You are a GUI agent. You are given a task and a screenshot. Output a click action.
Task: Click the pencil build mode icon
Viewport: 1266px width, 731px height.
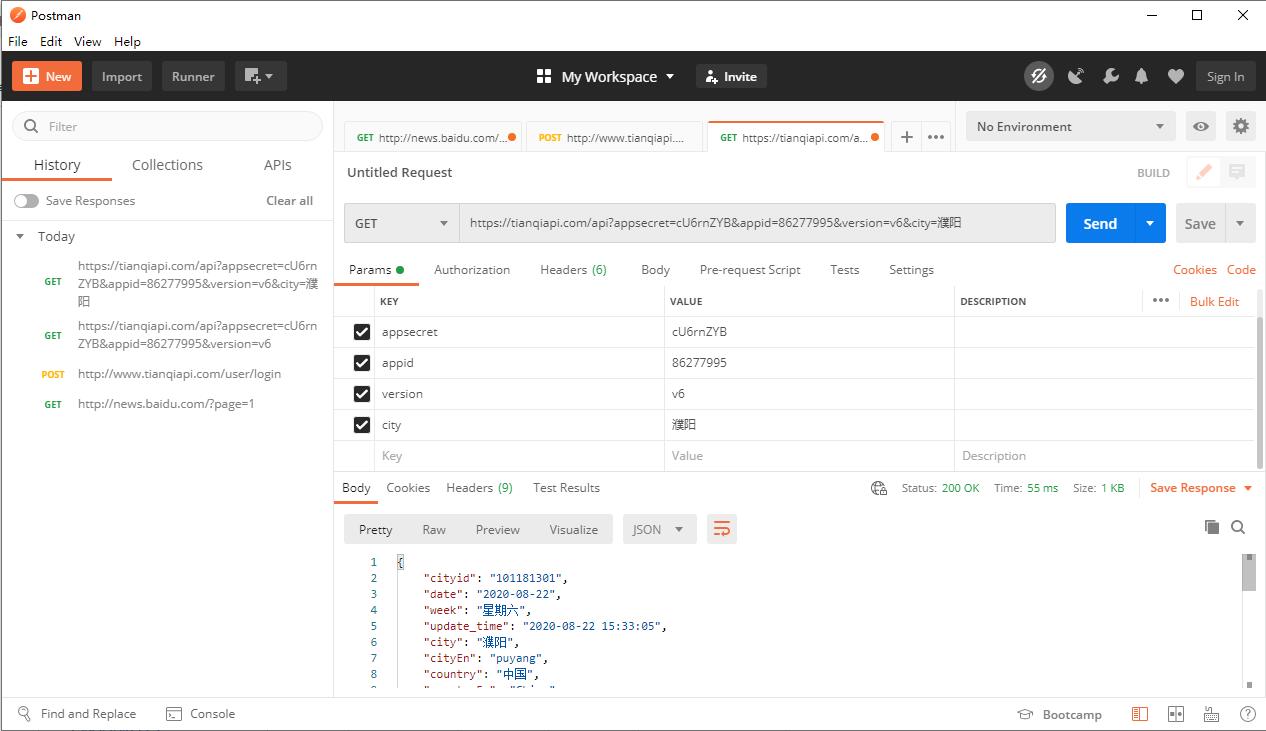coord(1204,172)
